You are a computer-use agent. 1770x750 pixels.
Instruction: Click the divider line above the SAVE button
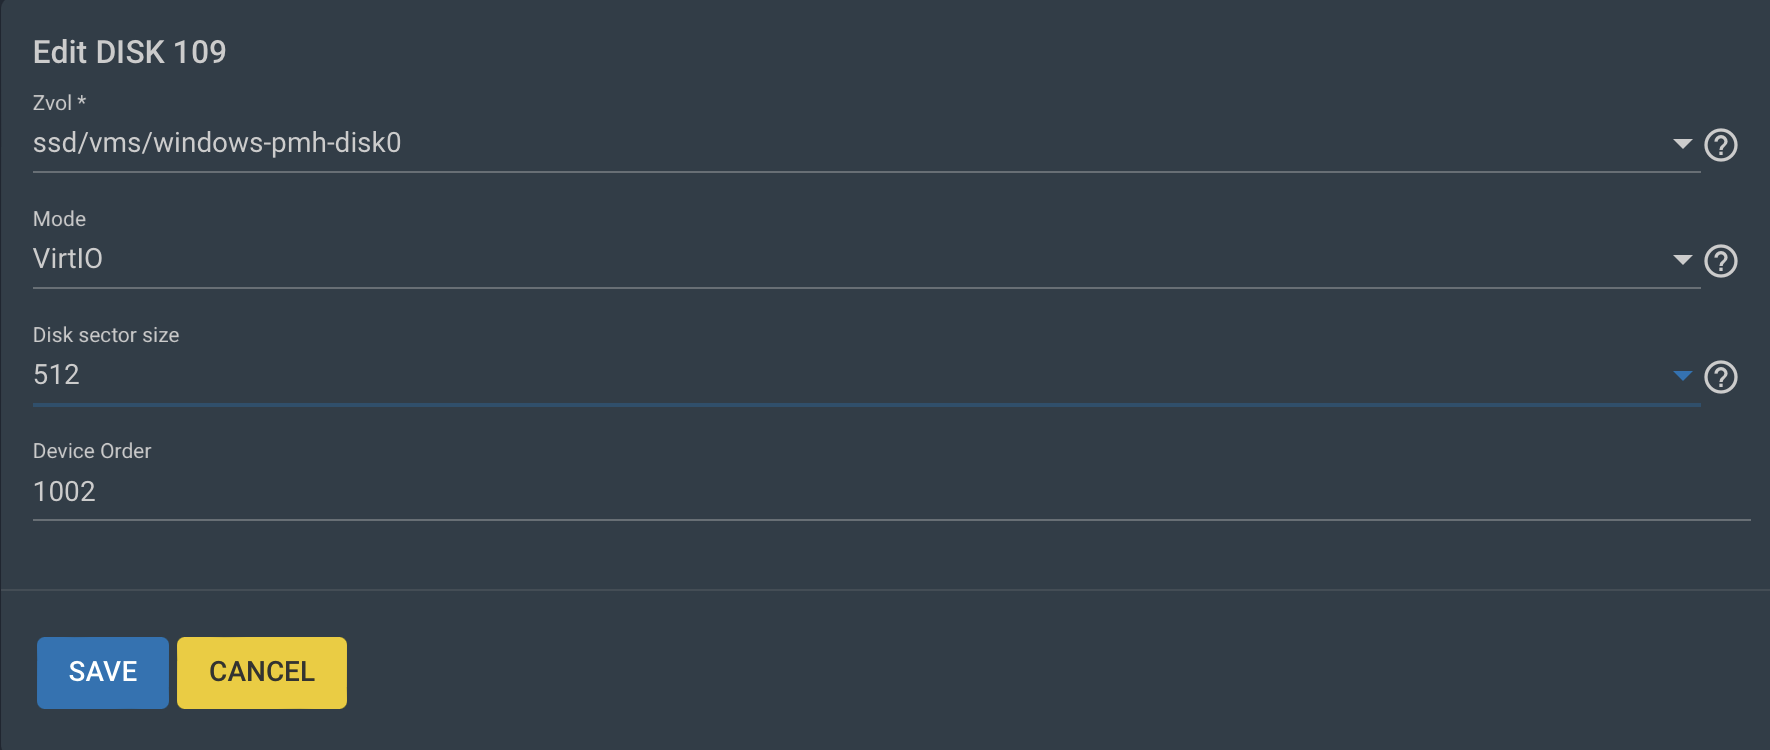click(885, 590)
